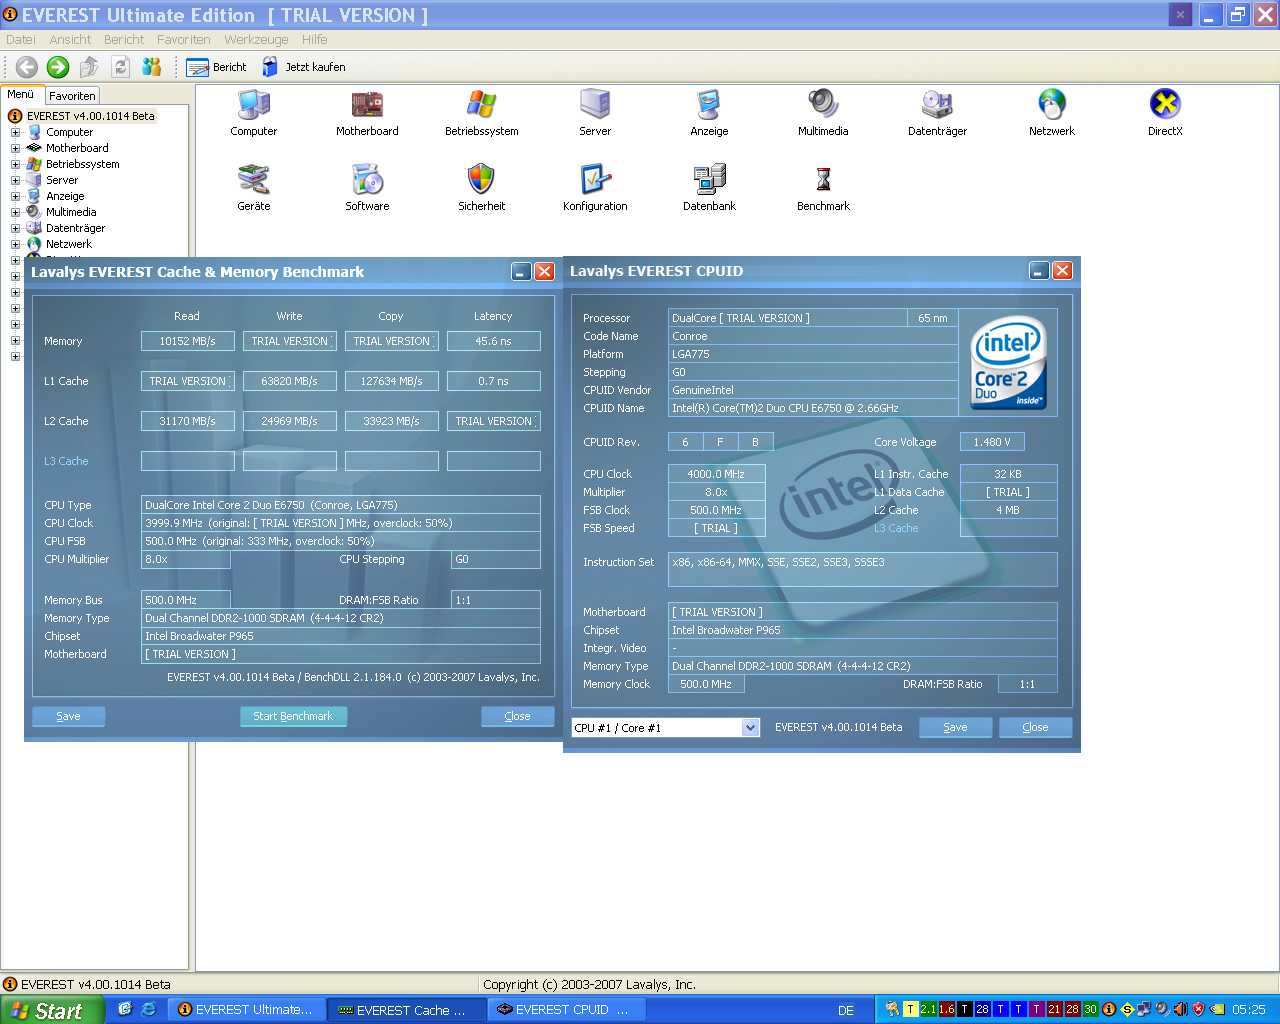The height and width of the screenshot is (1024, 1280).
Task: Click the Windows Start button
Action: [x=50, y=1010]
